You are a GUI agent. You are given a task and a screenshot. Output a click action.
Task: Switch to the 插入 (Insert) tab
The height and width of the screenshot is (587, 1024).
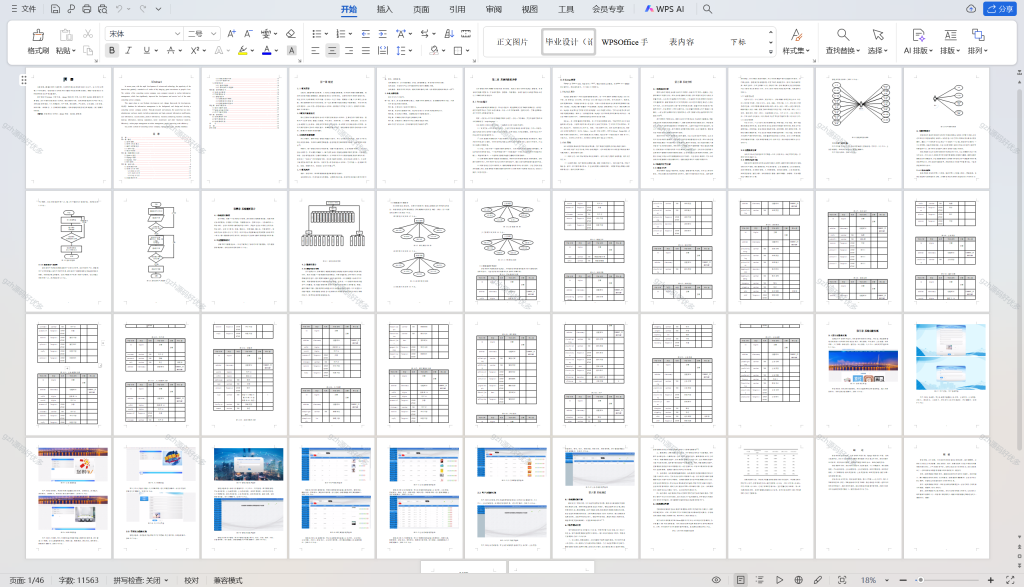click(385, 9)
